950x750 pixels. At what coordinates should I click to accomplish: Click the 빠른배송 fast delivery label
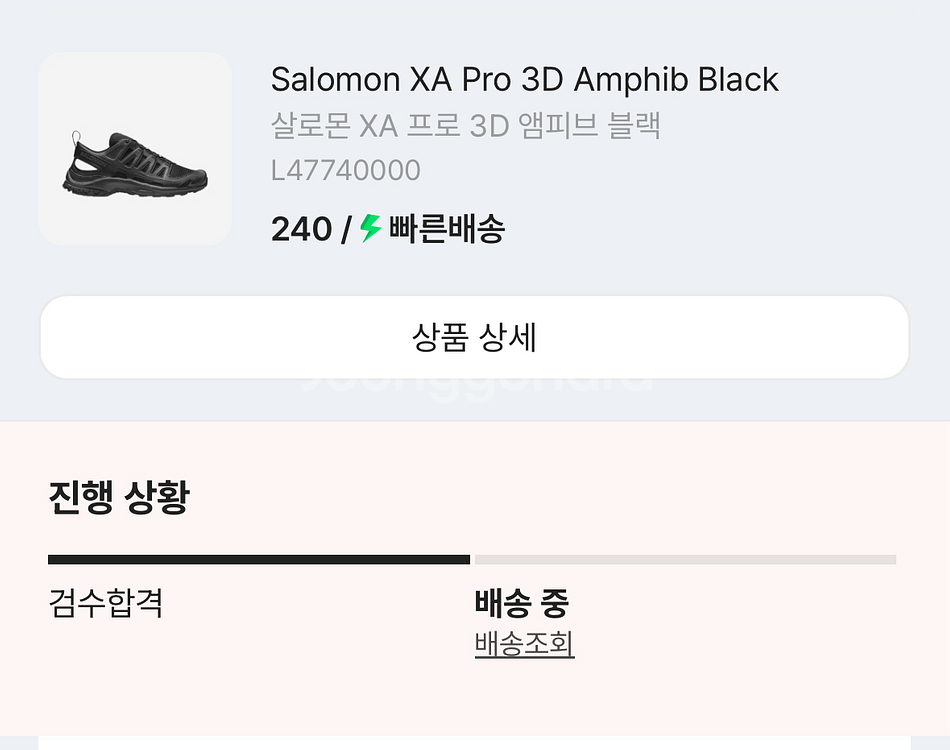coord(447,229)
